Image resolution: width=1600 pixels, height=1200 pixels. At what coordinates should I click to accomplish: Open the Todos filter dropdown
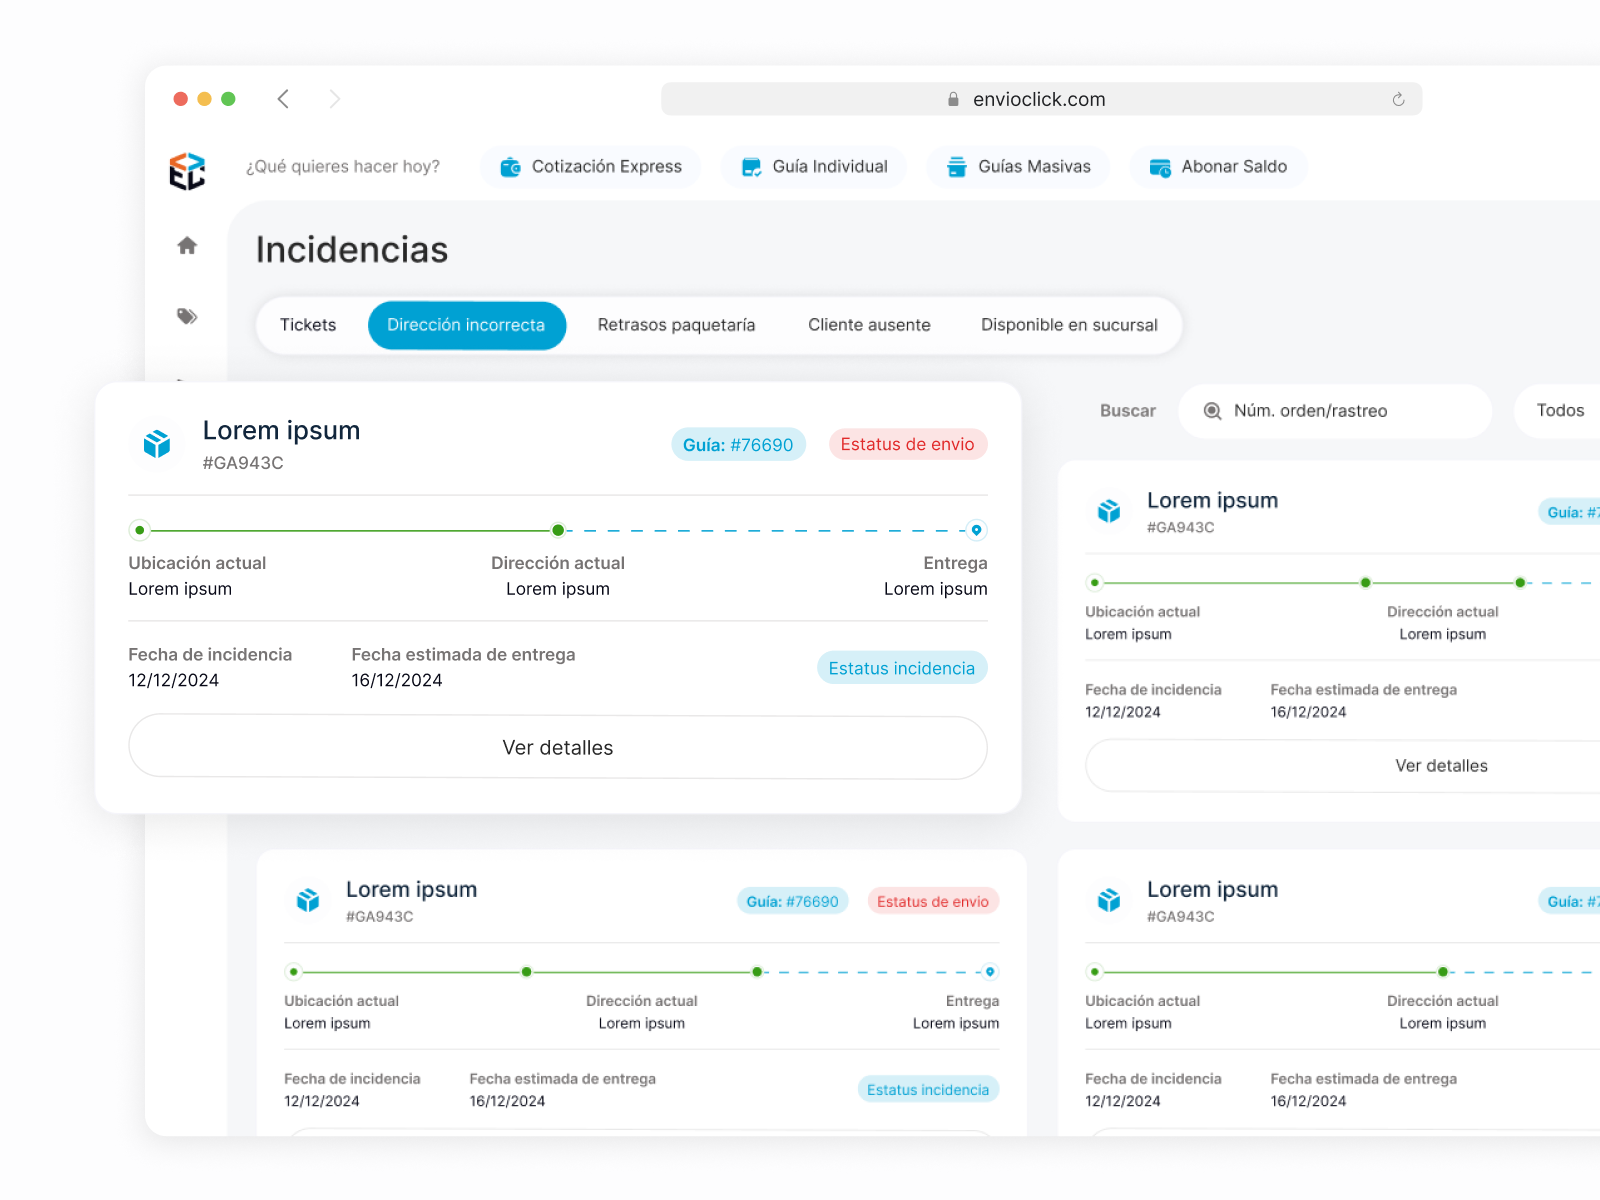(x=1561, y=410)
